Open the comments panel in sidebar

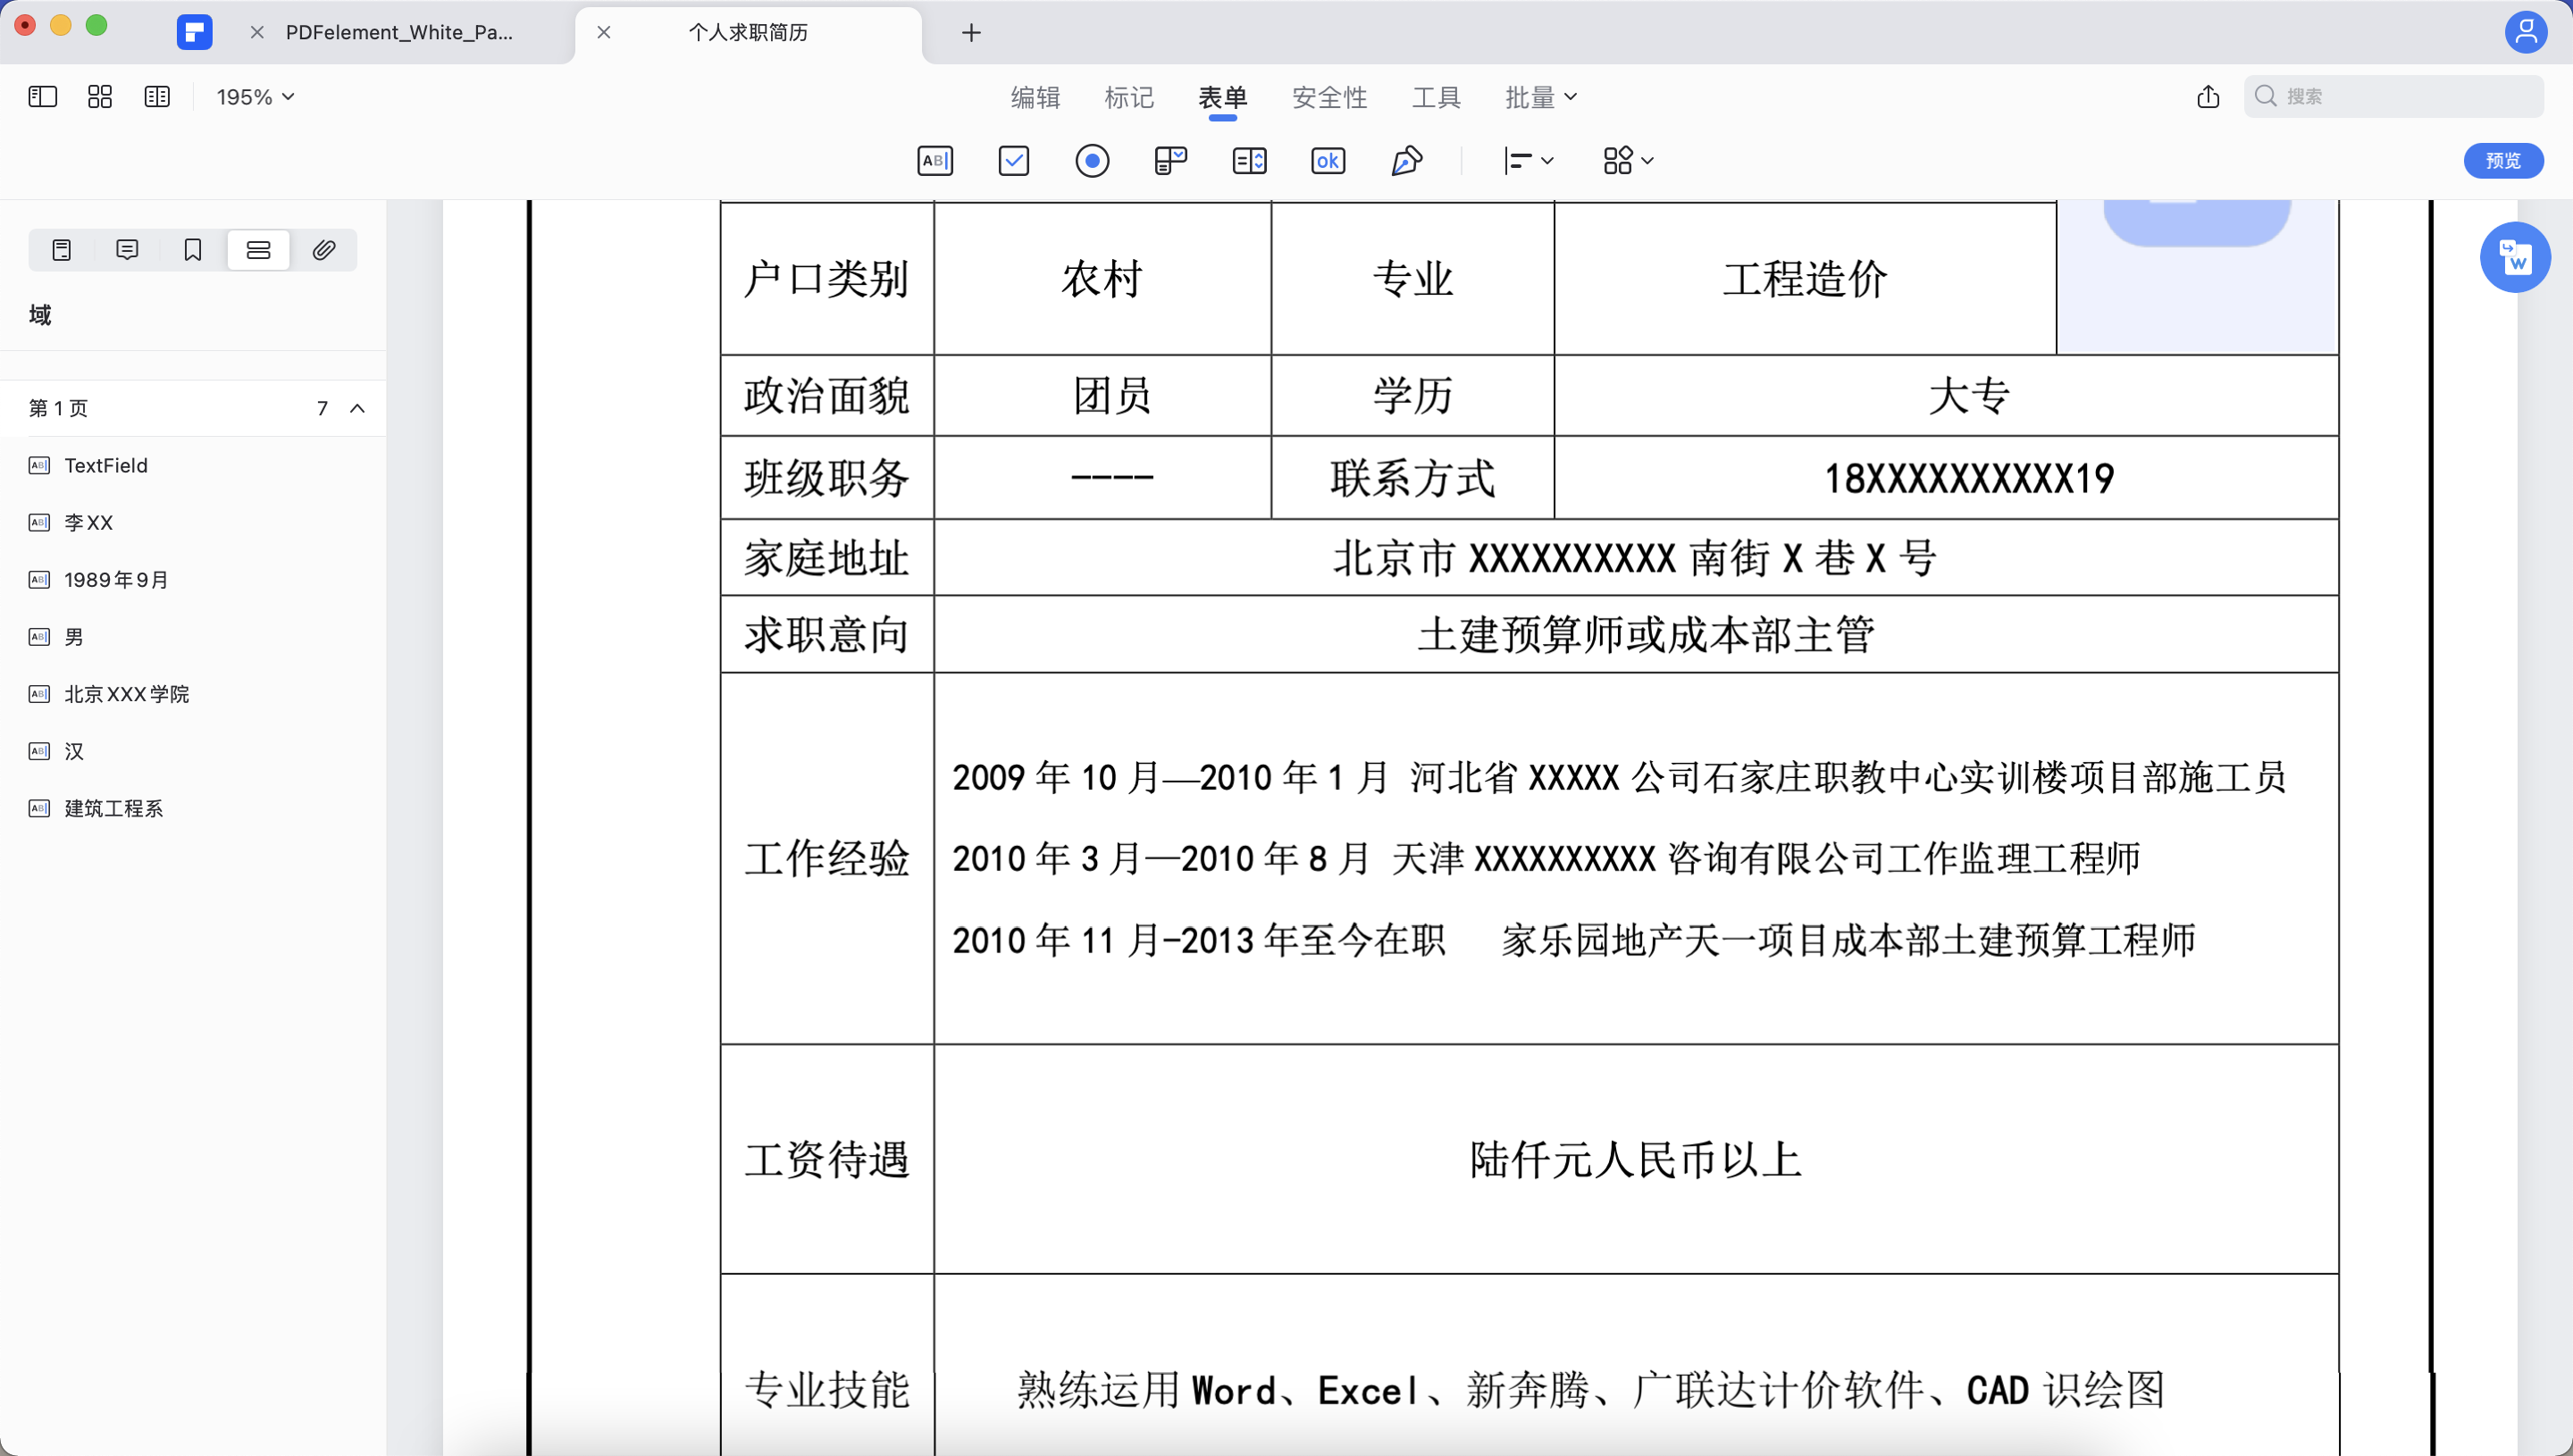point(127,249)
